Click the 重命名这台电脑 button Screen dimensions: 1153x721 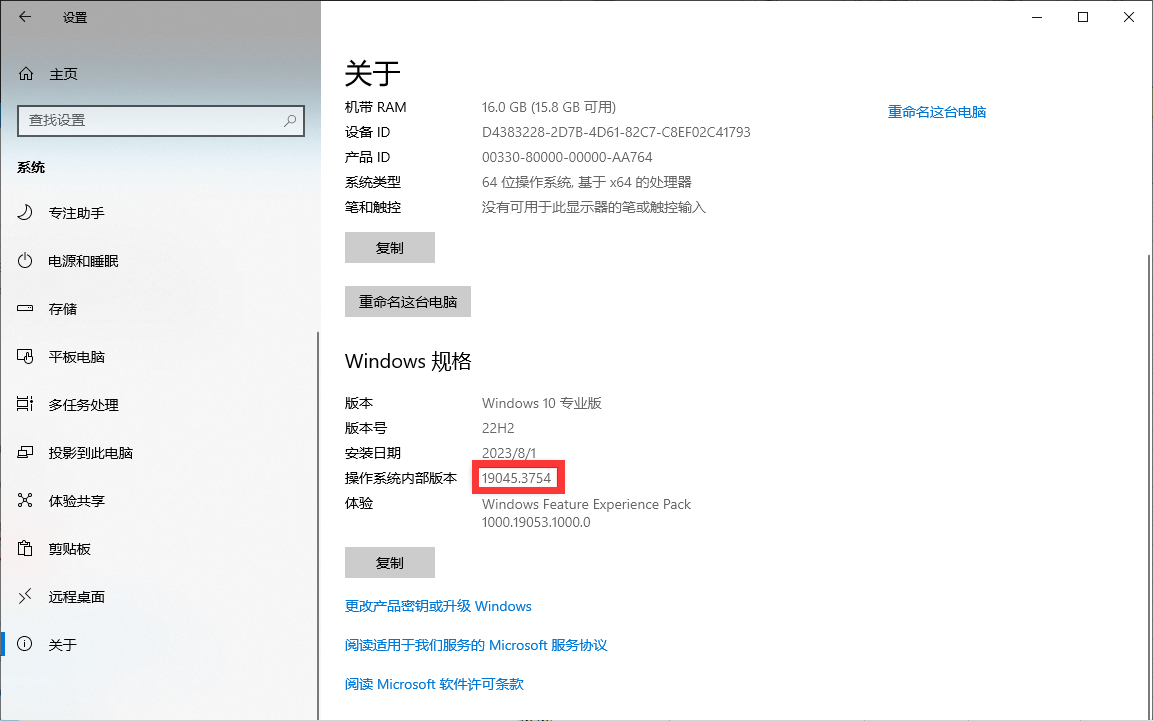(x=408, y=301)
